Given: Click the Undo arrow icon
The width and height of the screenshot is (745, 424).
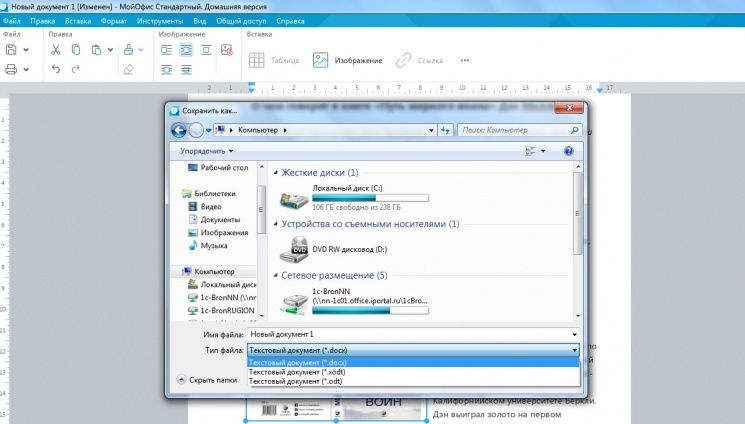Looking at the screenshot, I should (56, 69).
